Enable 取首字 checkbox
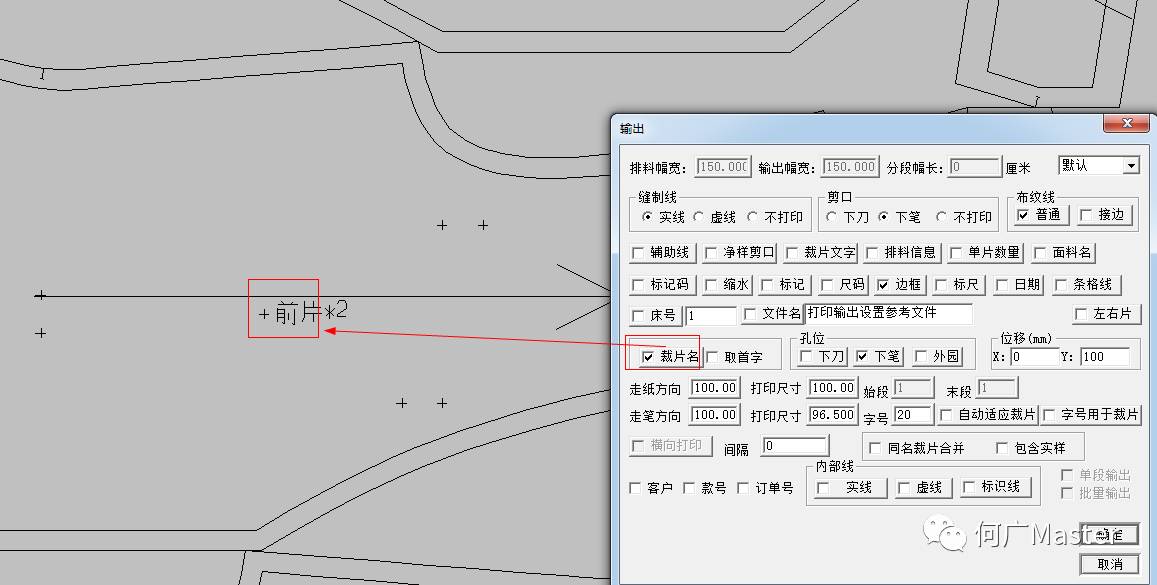Image resolution: width=1157 pixels, height=585 pixels. pyautogui.click(x=712, y=357)
